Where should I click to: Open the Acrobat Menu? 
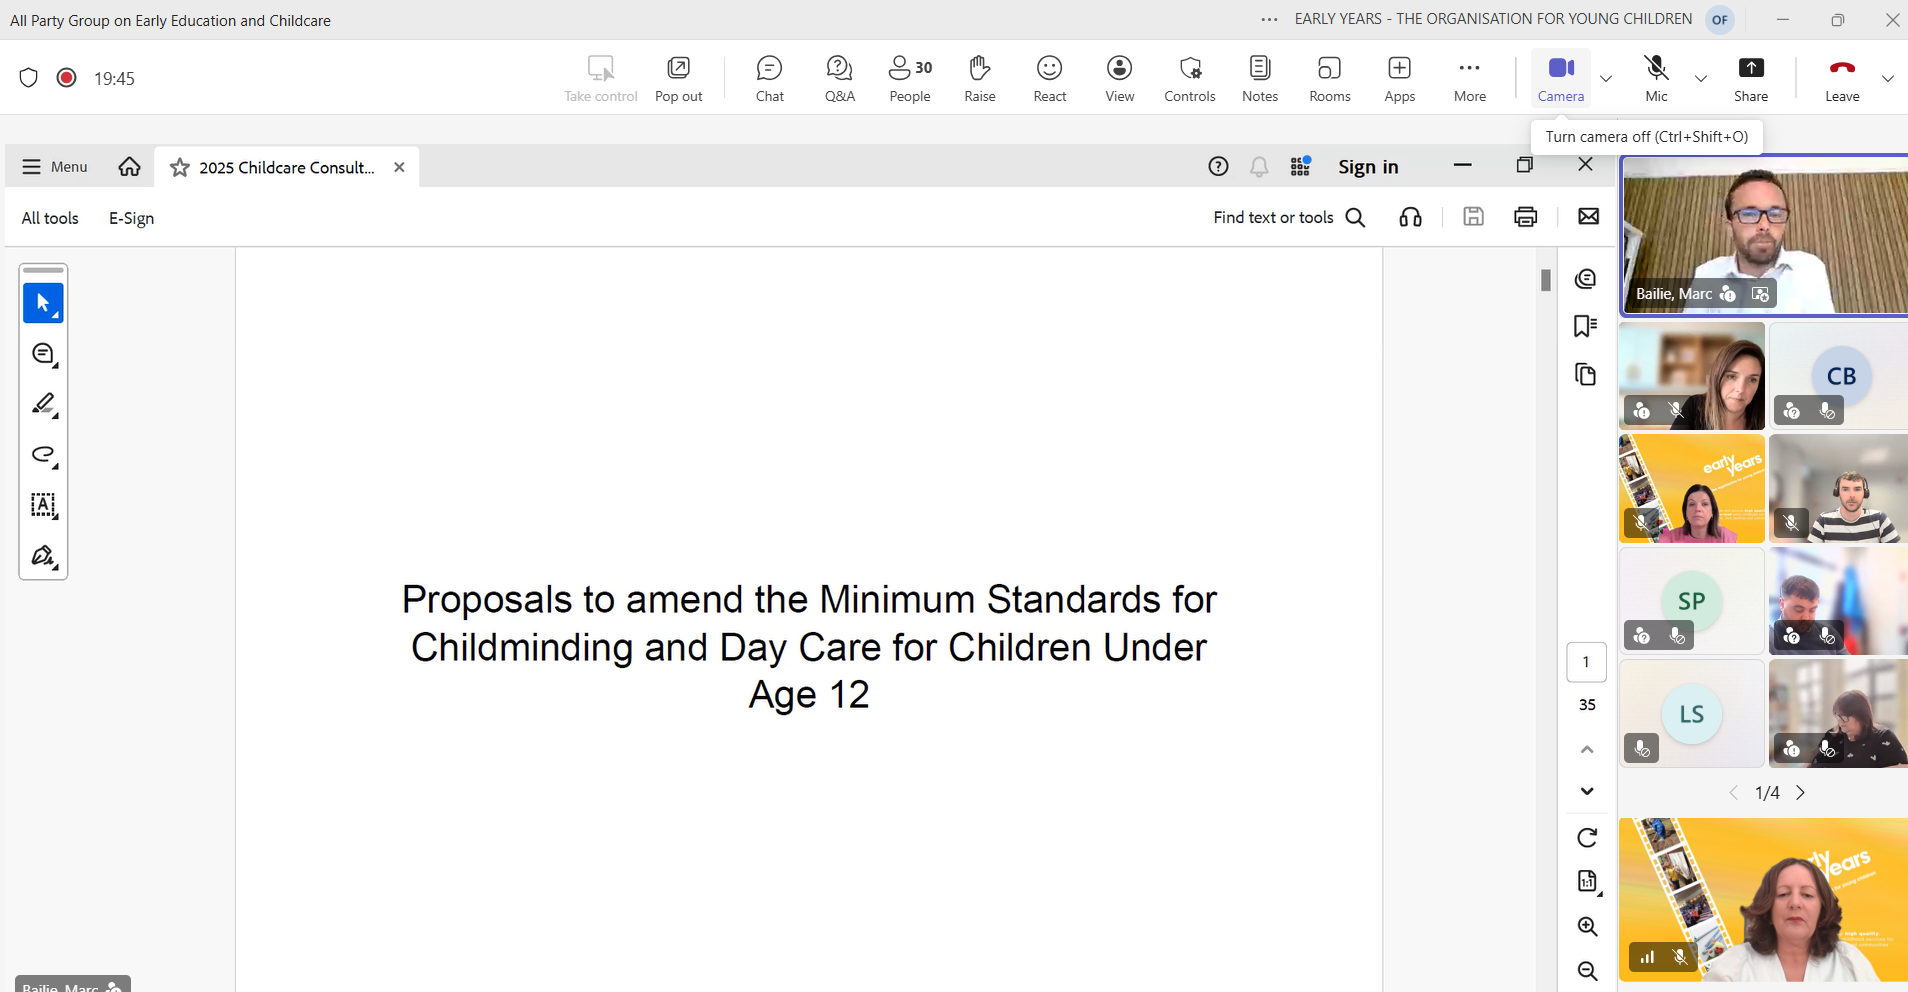click(55, 167)
